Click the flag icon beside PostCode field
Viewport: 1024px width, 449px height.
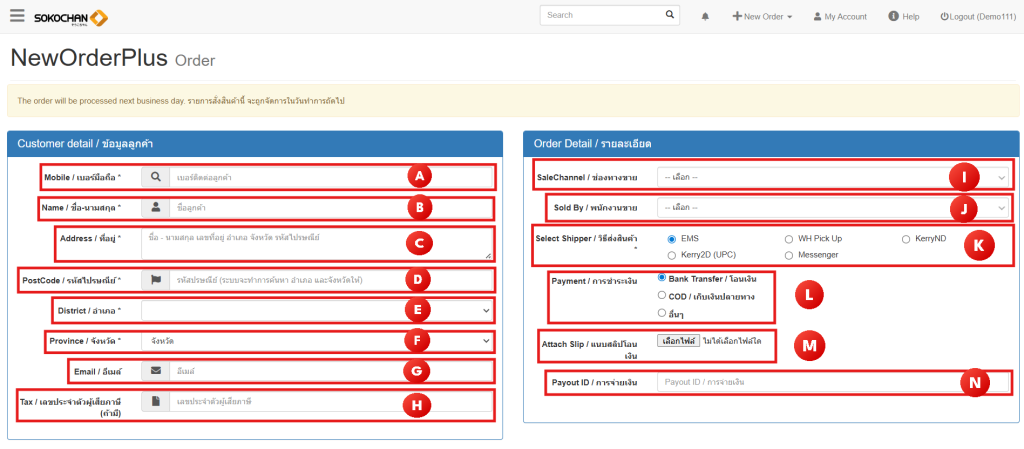click(x=155, y=279)
